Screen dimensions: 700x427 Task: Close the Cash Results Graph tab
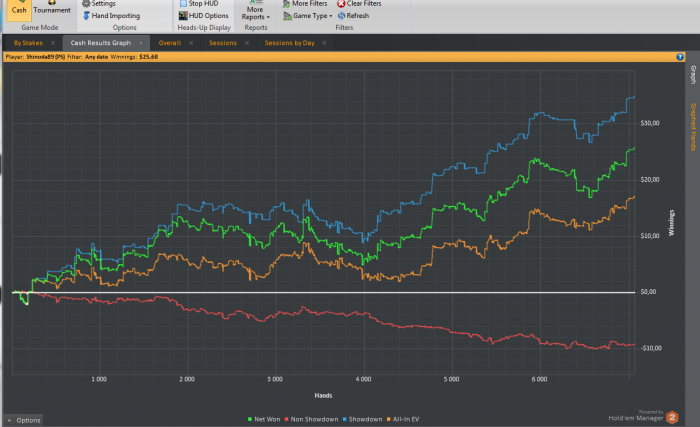tap(141, 43)
